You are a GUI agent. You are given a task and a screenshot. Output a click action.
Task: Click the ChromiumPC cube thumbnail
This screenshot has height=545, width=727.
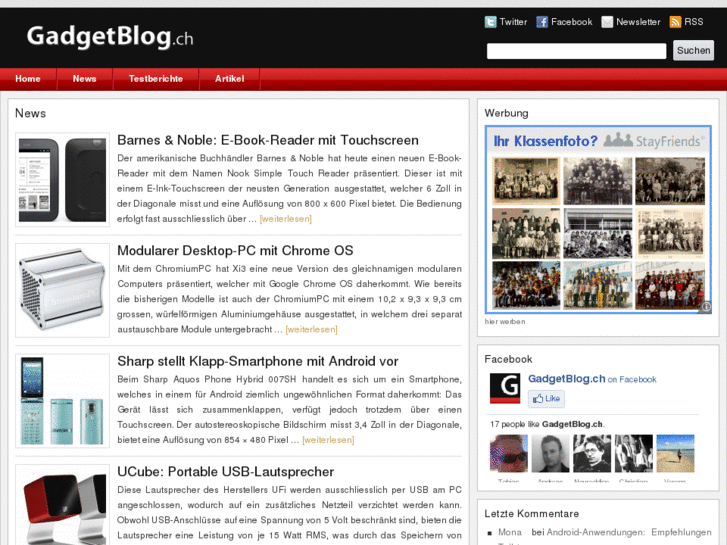(x=63, y=290)
